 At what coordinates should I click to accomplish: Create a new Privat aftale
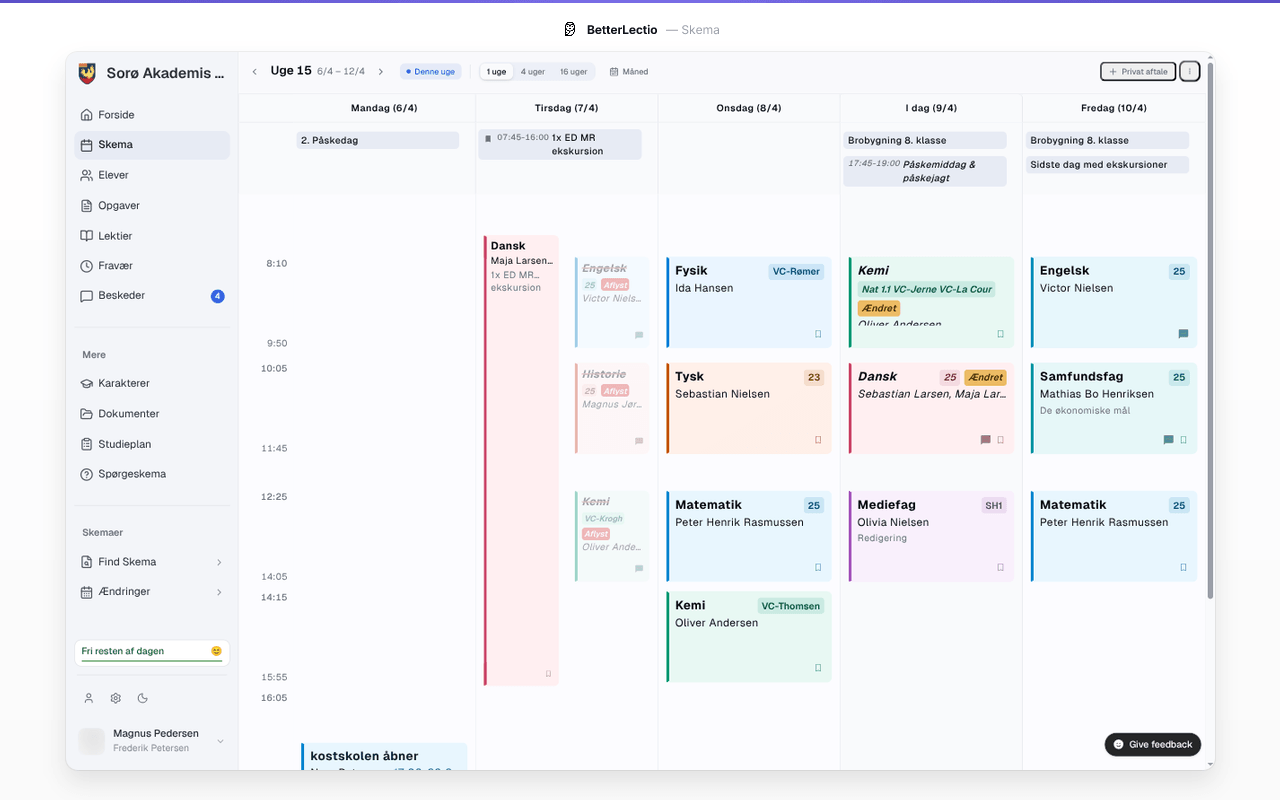click(x=1138, y=72)
